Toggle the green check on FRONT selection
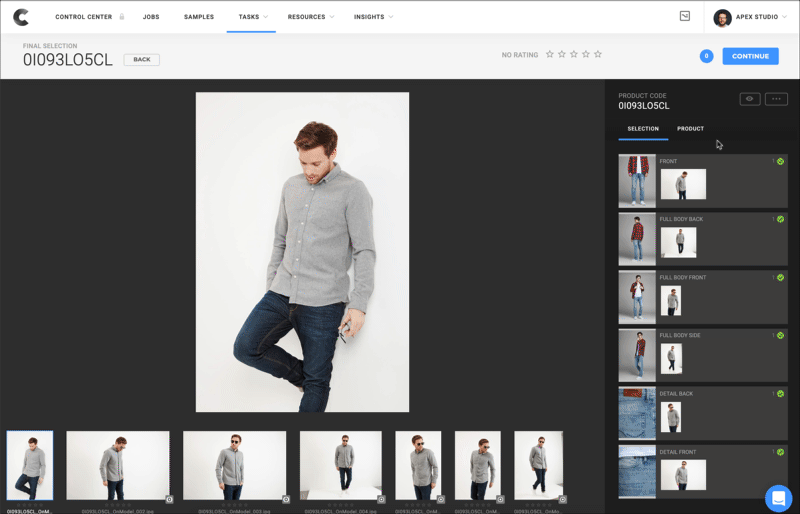 click(x=780, y=161)
